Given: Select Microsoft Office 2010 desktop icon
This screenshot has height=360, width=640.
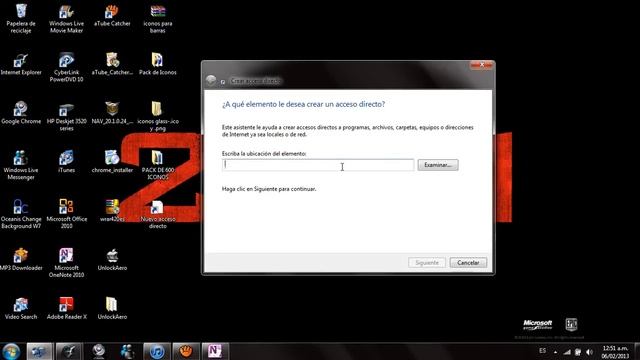Looking at the screenshot, I should tap(66, 214).
